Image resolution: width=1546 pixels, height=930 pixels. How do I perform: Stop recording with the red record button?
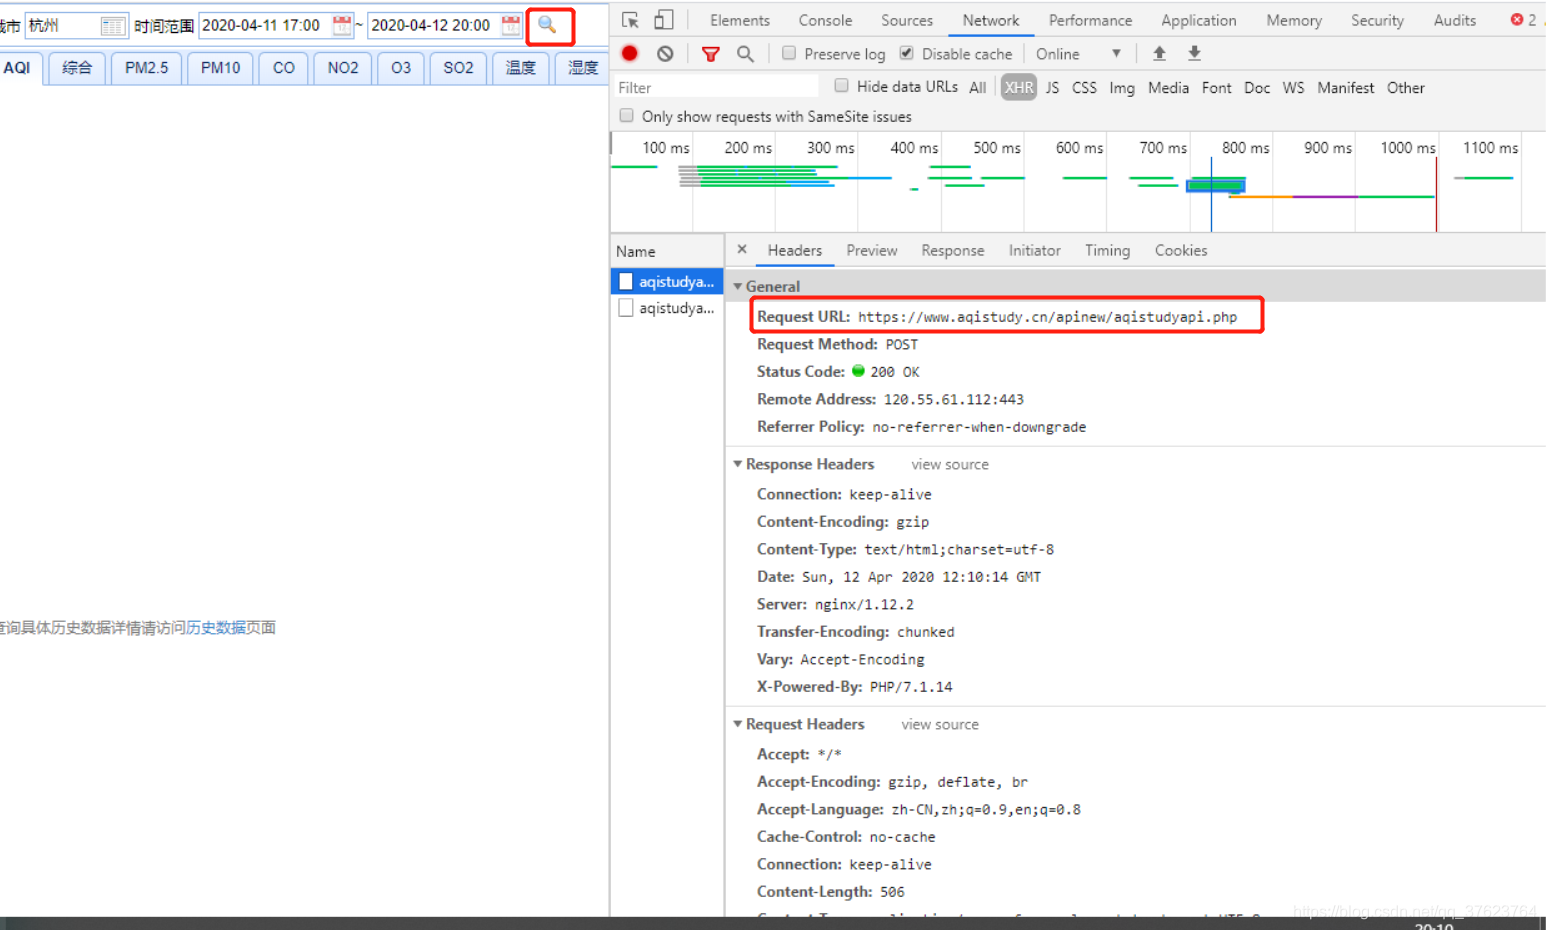(x=630, y=54)
